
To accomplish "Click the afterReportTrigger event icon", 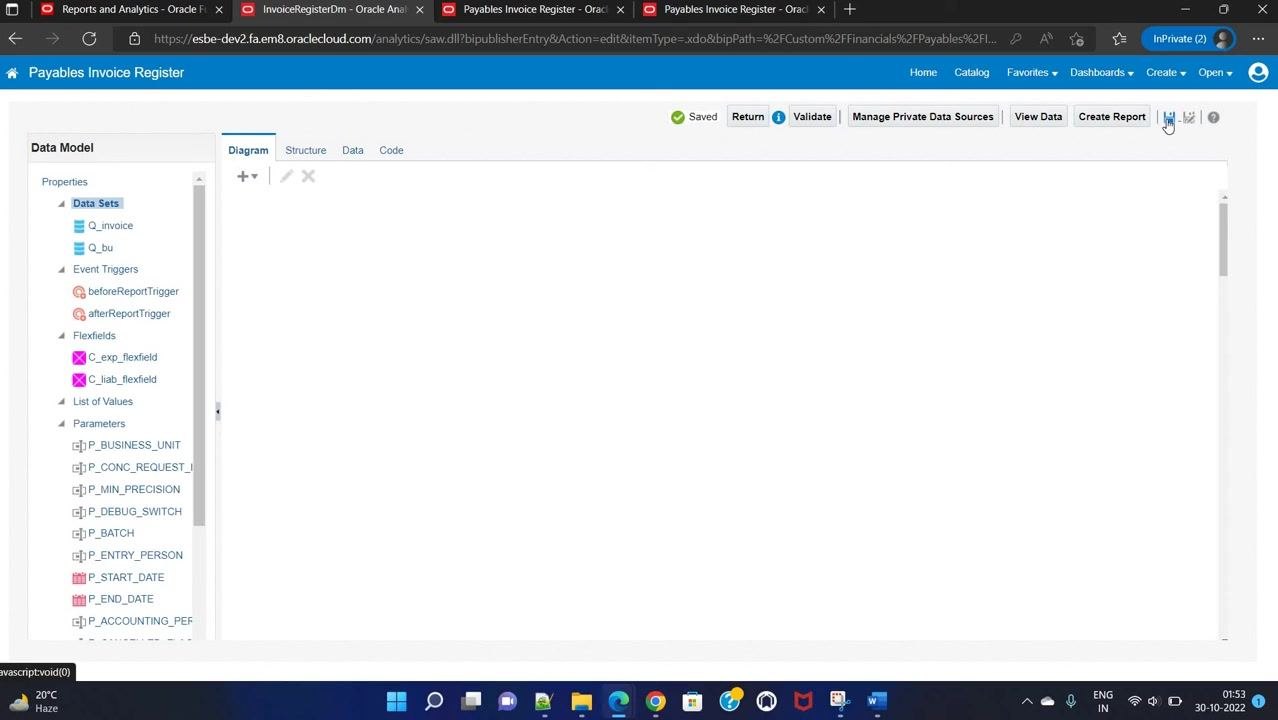I will pyautogui.click(x=79, y=314).
